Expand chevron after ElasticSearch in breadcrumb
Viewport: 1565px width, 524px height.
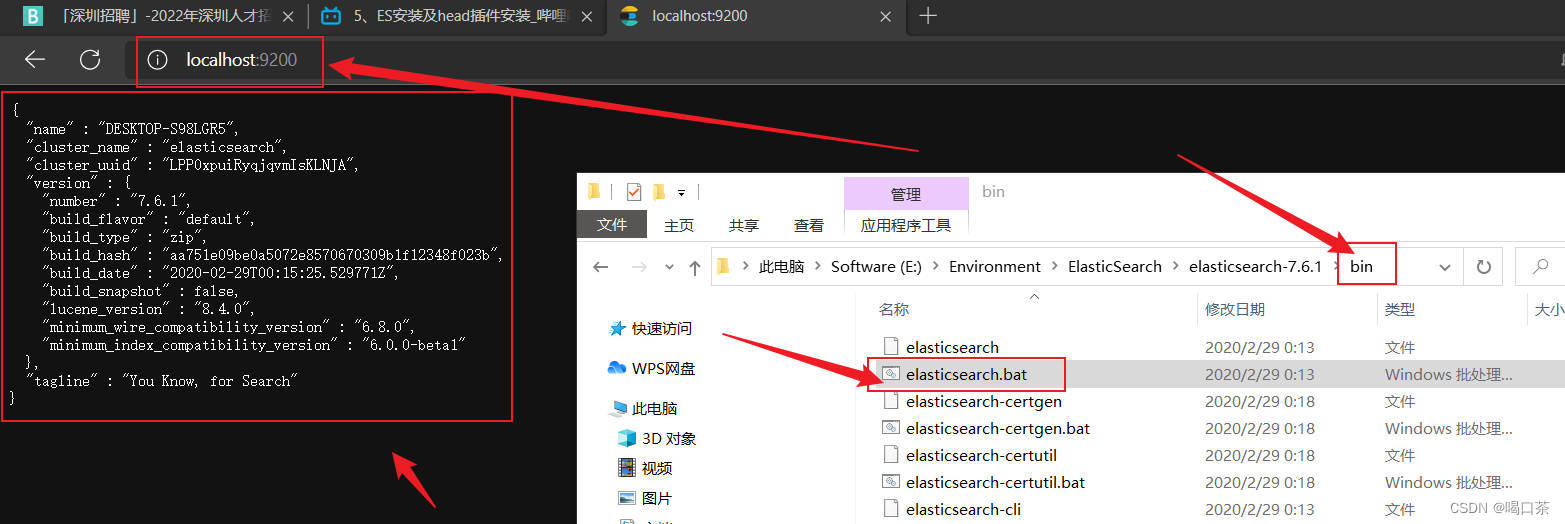pyautogui.click(x=1175, y=267)
